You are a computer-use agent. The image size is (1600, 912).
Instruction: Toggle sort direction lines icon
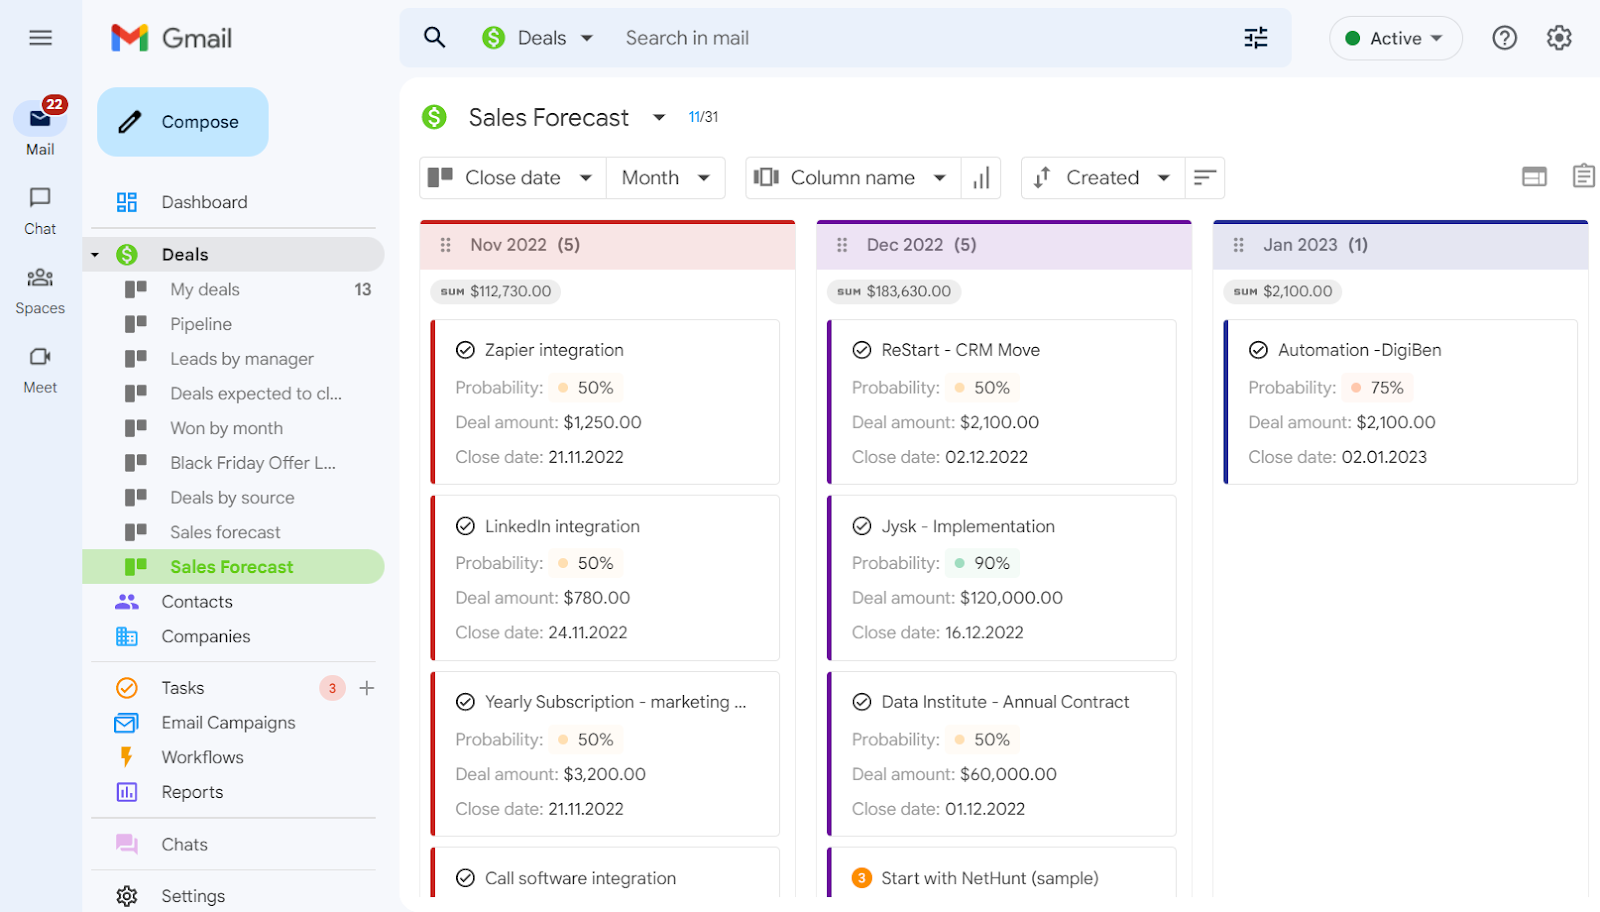point(1205,178)
